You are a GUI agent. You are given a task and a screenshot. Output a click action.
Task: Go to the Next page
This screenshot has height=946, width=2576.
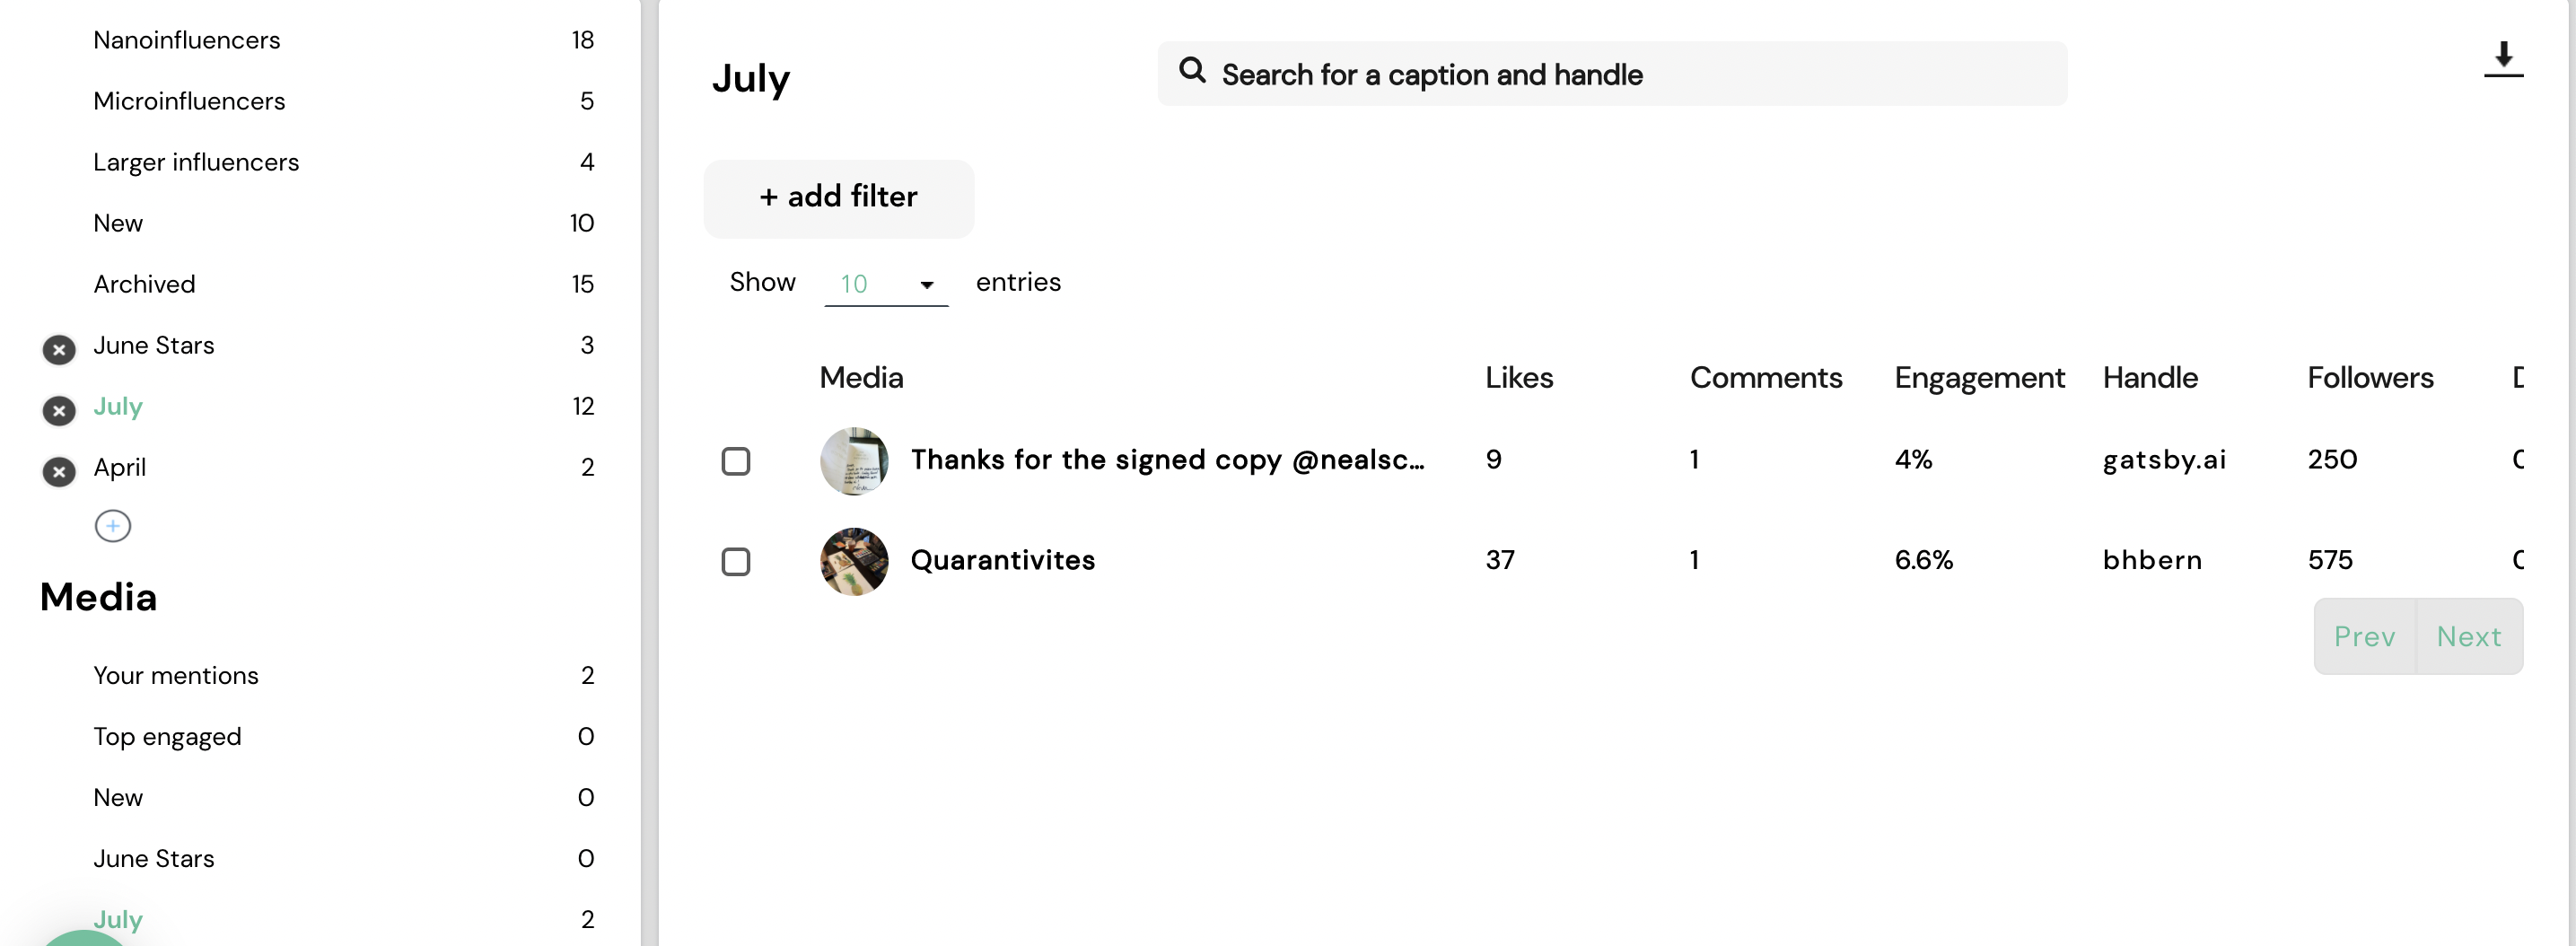(2469, 637)
